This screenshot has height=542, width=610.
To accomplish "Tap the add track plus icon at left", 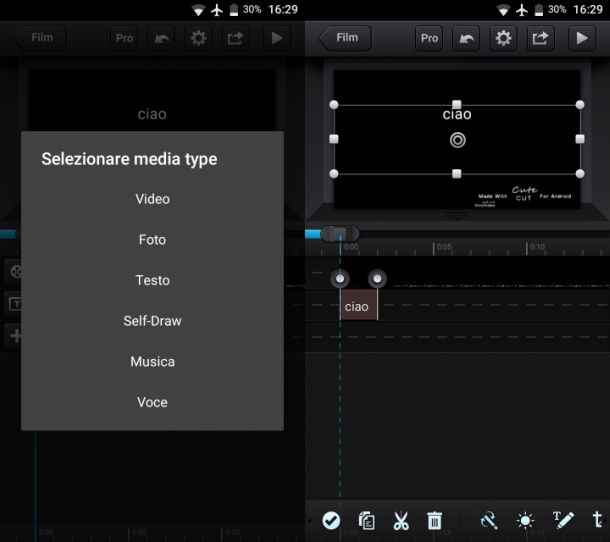I will (x=15, y=336).
